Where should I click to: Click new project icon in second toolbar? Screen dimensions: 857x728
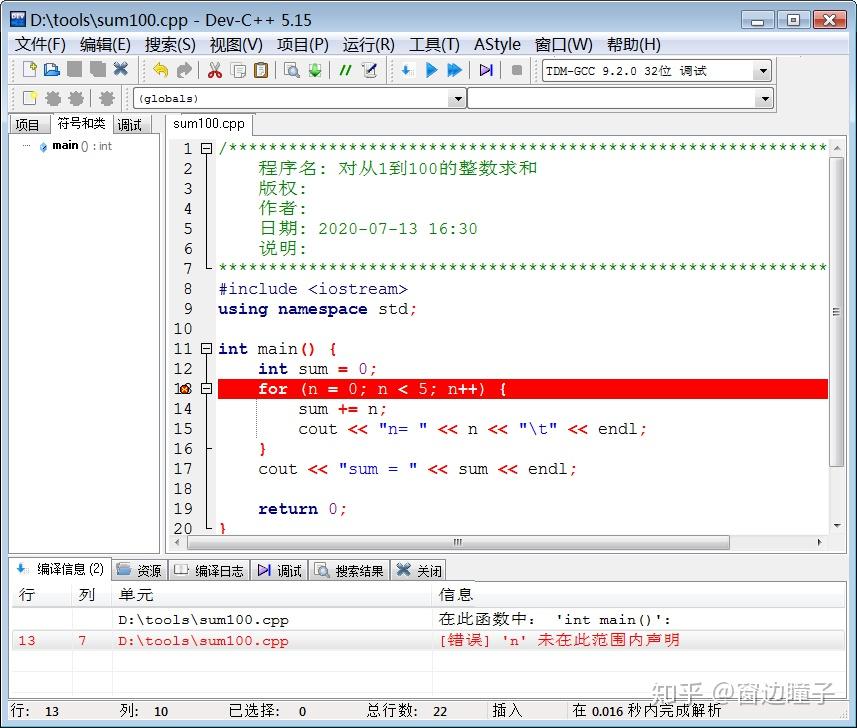30,98
